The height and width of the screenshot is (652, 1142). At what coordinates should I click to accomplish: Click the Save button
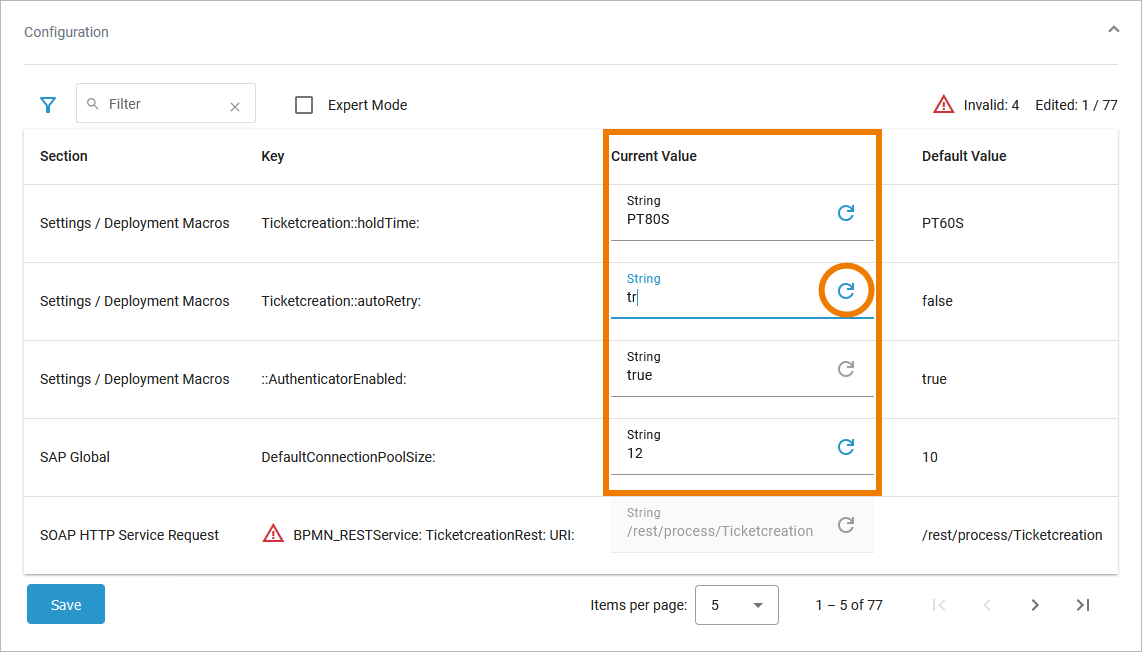click(x=66, y=605)
